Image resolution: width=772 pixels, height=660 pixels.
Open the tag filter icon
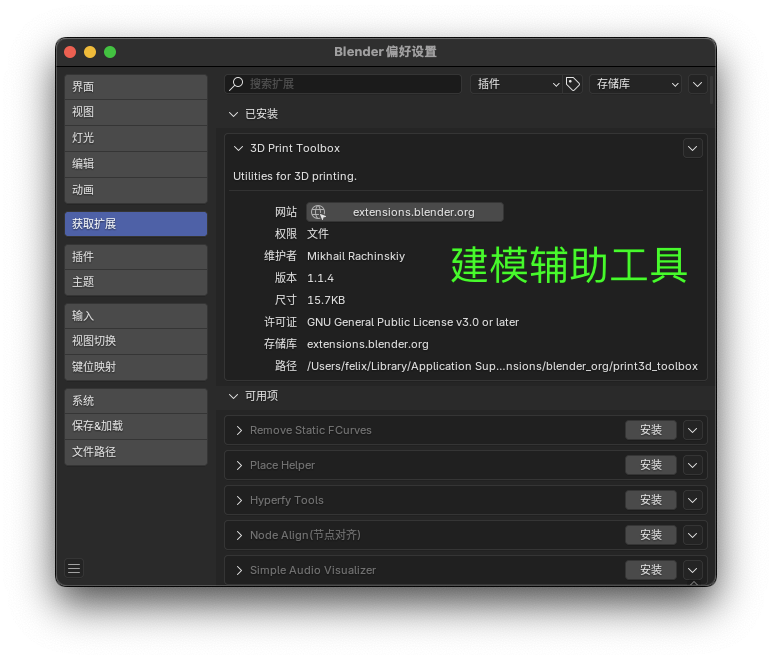[573, 84]
